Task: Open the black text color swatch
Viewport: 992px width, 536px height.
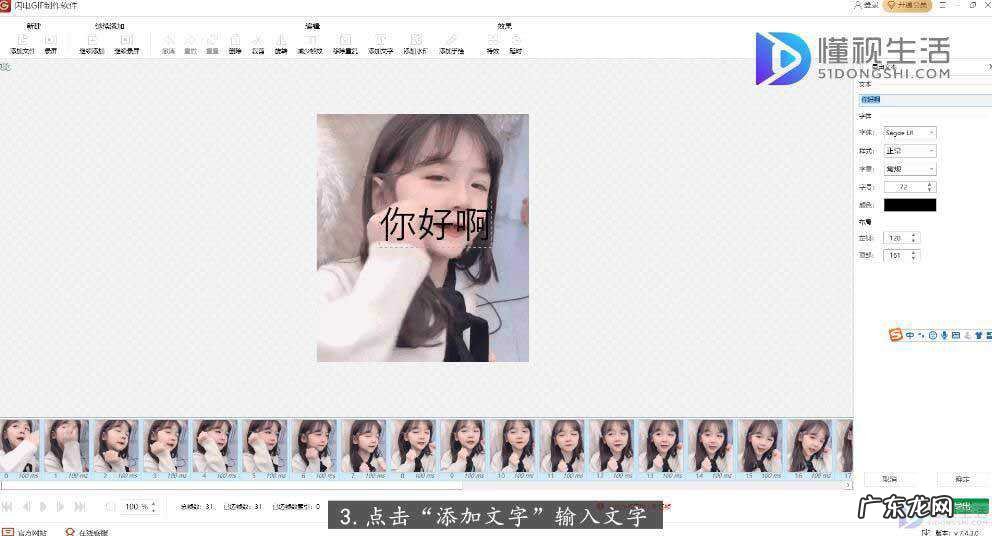Action: [910, 205]
